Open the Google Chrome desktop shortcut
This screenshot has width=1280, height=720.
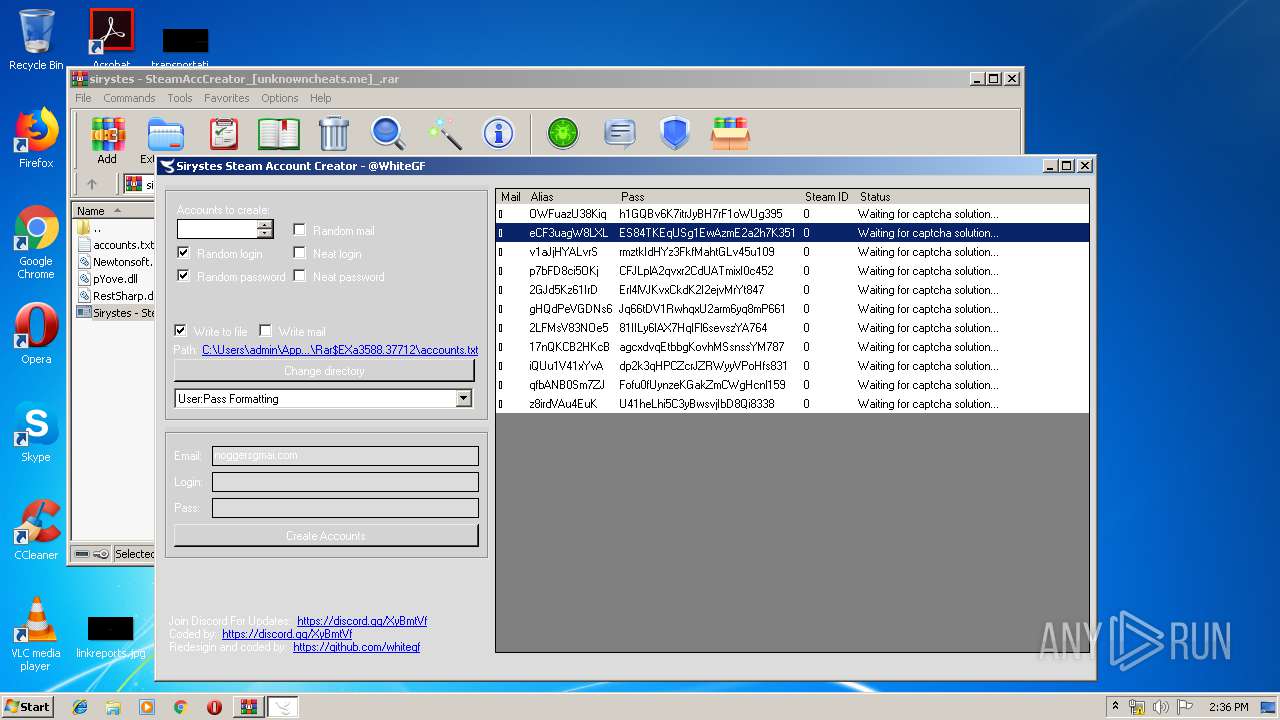tap(36, 243)
